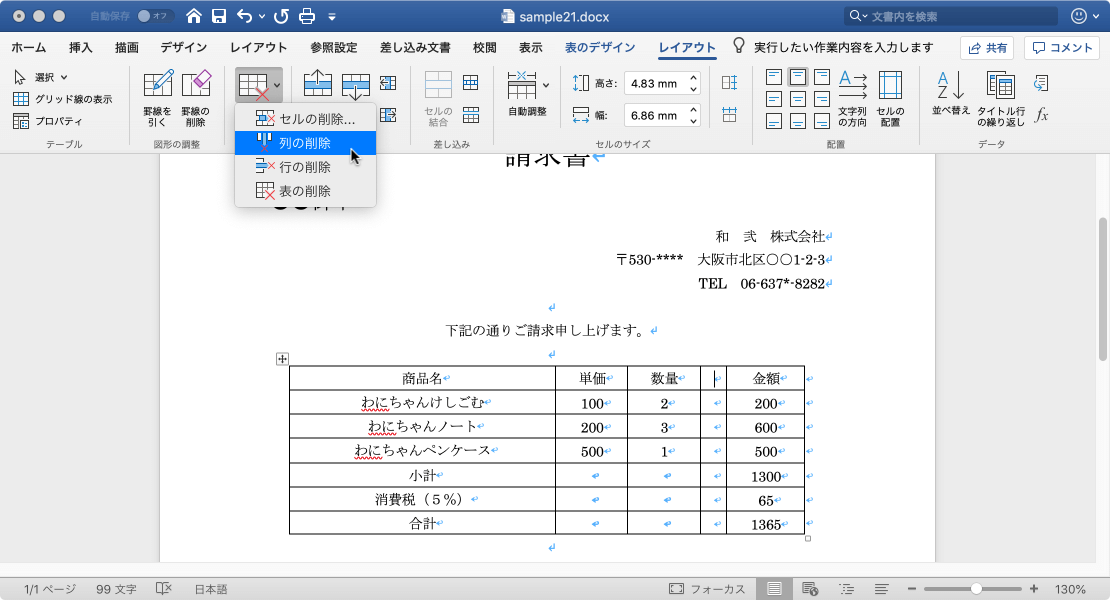Screen dimensions: 1110x600
Task: Open the Review (校閲) tab
Action: [484, 47]
